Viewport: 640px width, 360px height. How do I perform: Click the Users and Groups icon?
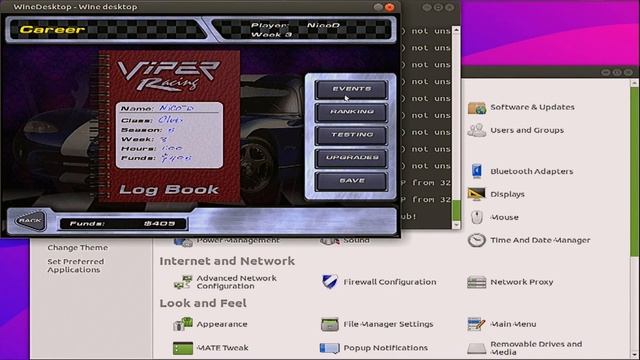pos(476,131)
